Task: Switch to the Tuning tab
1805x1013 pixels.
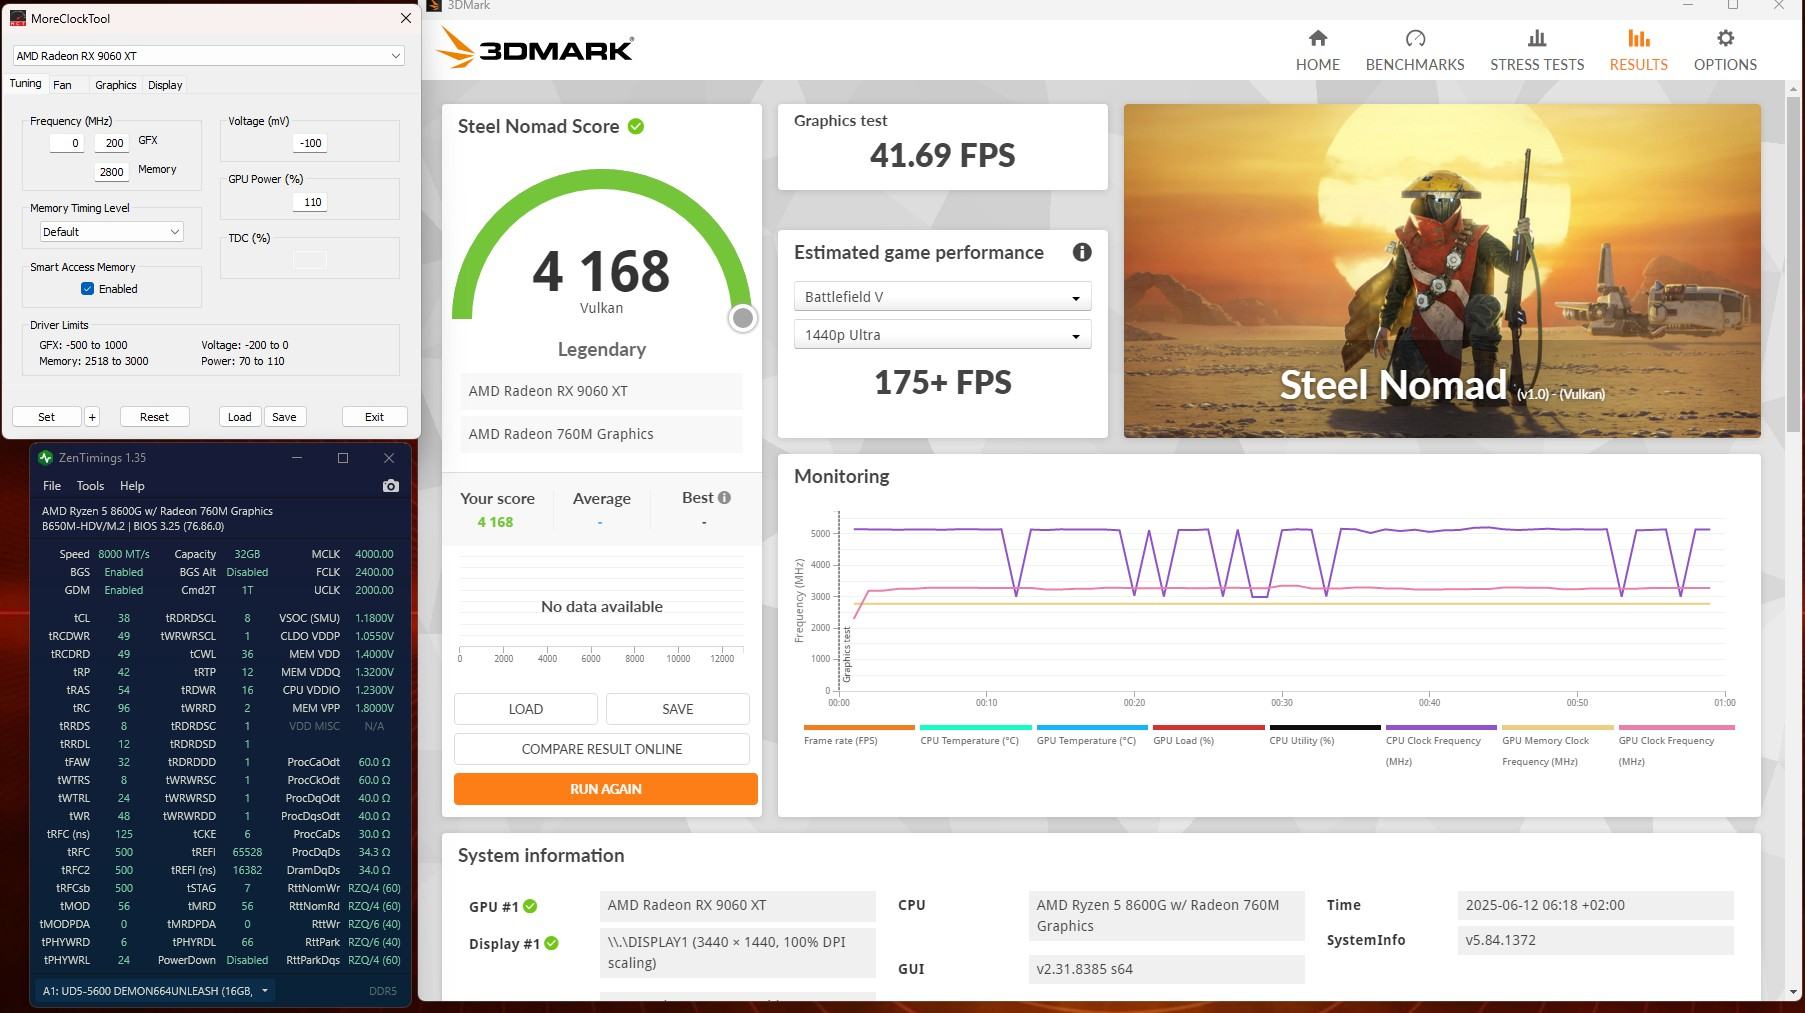Action: pos(26,84)
